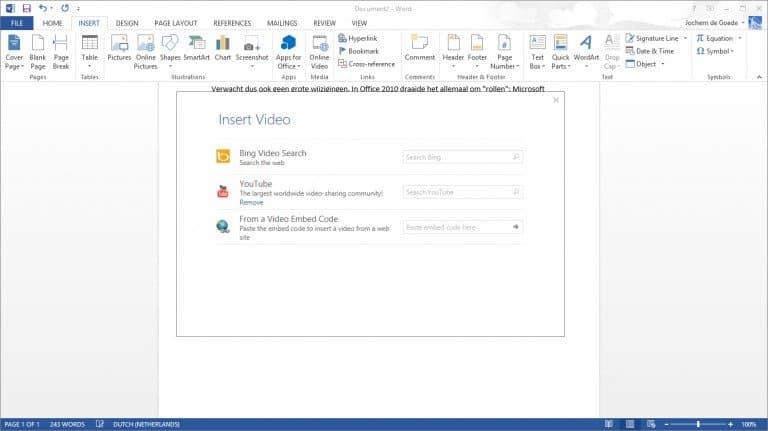The image size is (768, 431).
Task: Switch to the DESIGN tab
Action: pyautogui.click(x=127, y=23)
